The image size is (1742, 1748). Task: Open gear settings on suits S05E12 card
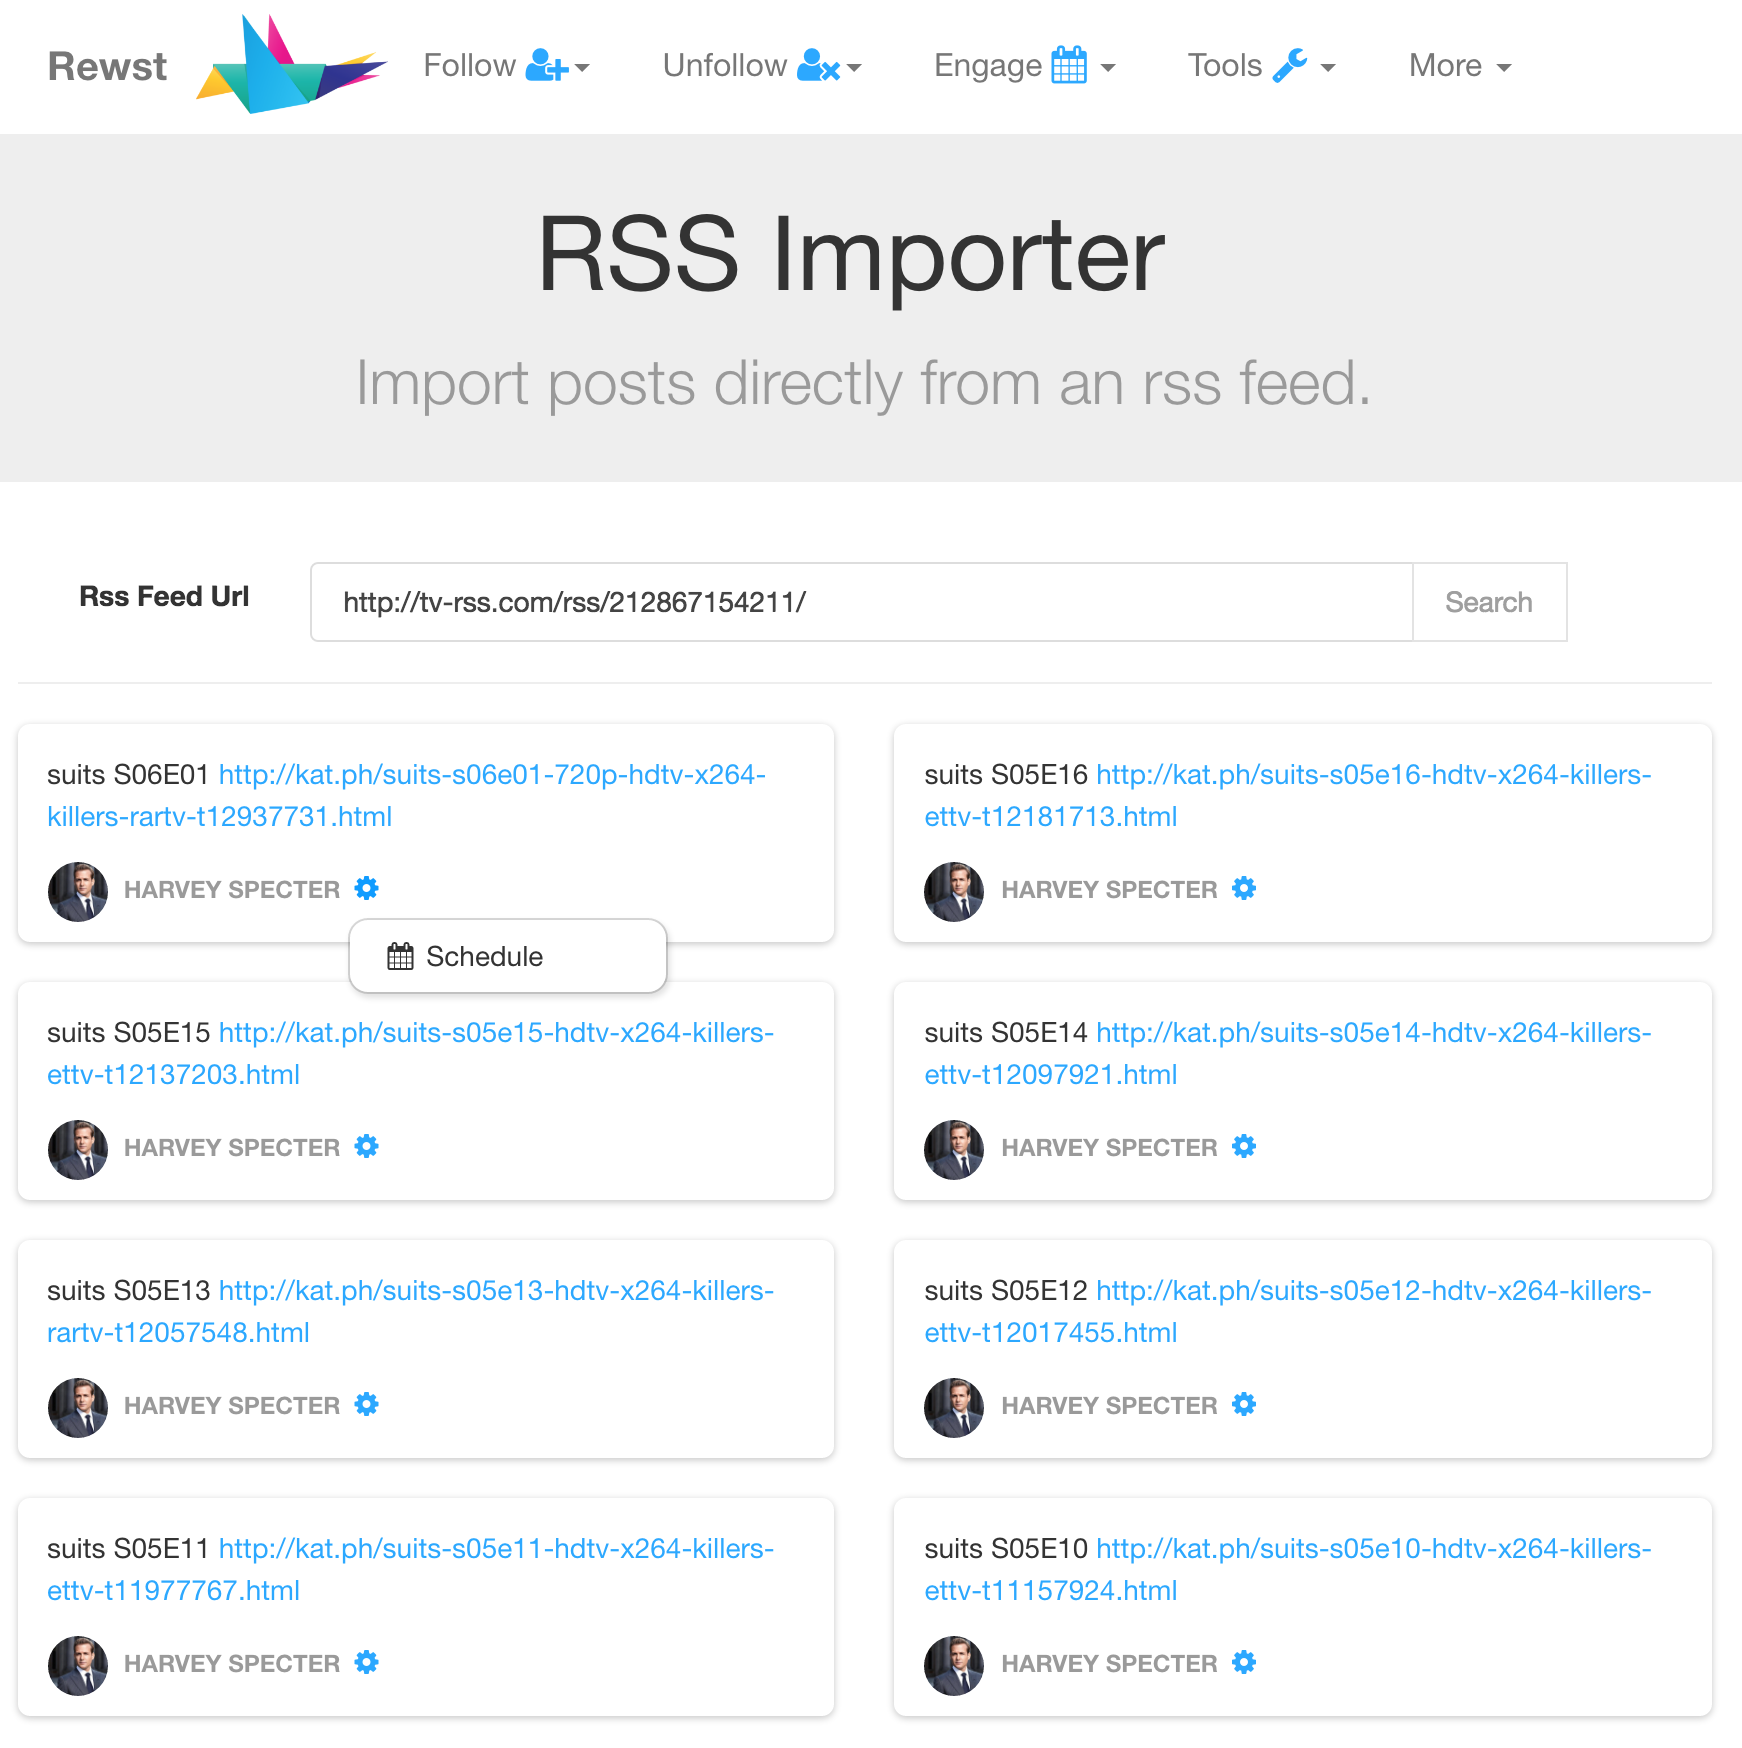coord(1244,1404)
